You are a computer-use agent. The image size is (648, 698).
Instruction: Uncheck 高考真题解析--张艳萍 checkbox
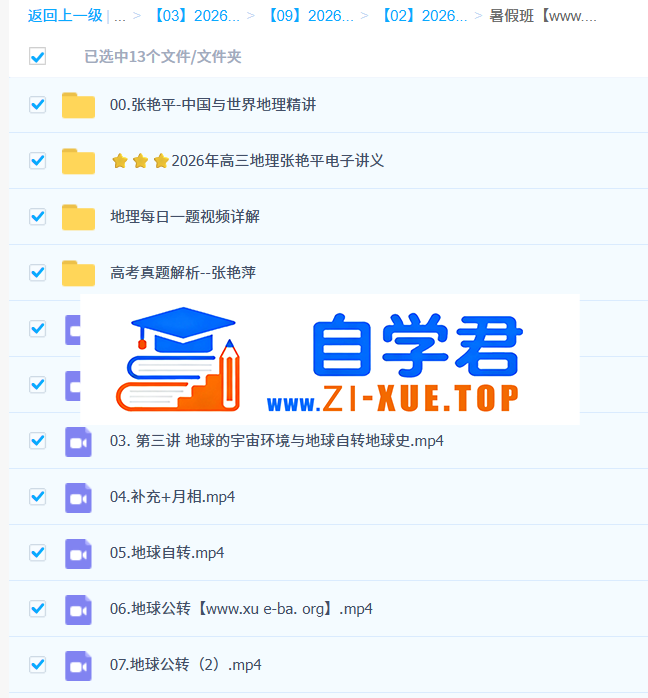point(37,273)
